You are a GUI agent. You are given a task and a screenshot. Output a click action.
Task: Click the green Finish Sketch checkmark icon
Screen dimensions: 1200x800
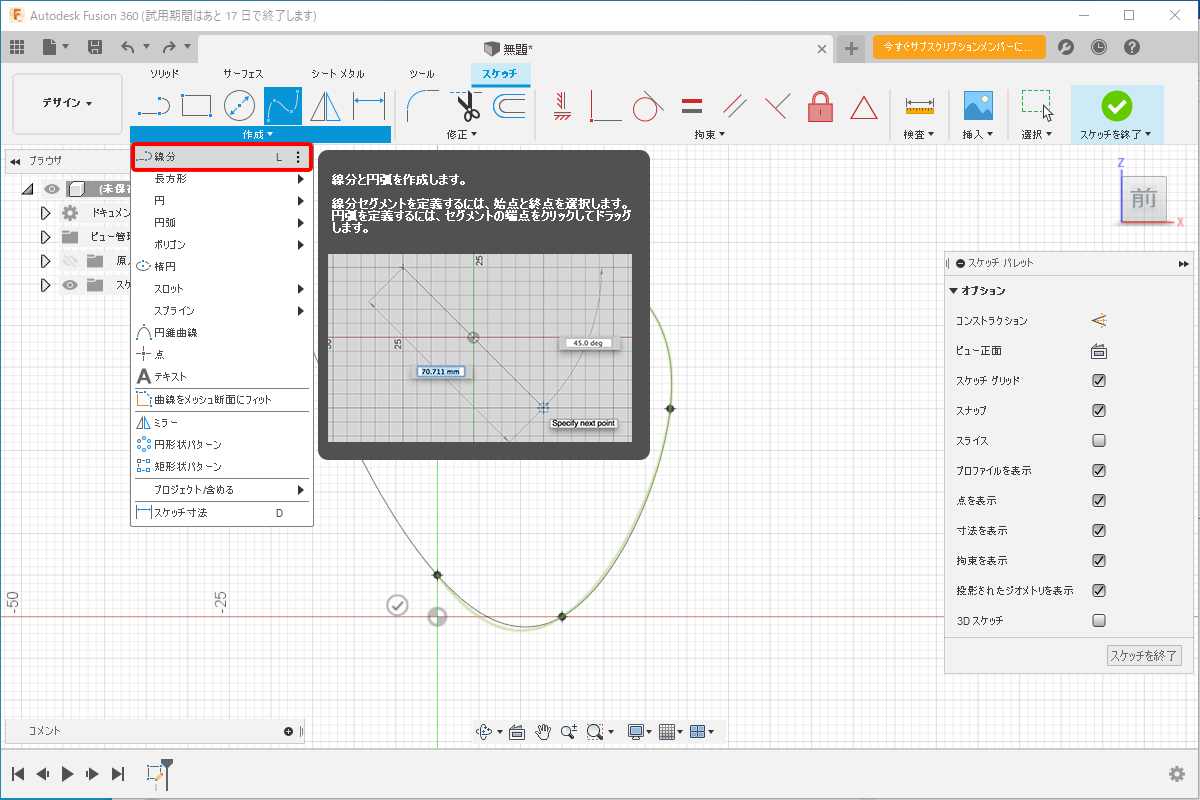coord(1116,105)
